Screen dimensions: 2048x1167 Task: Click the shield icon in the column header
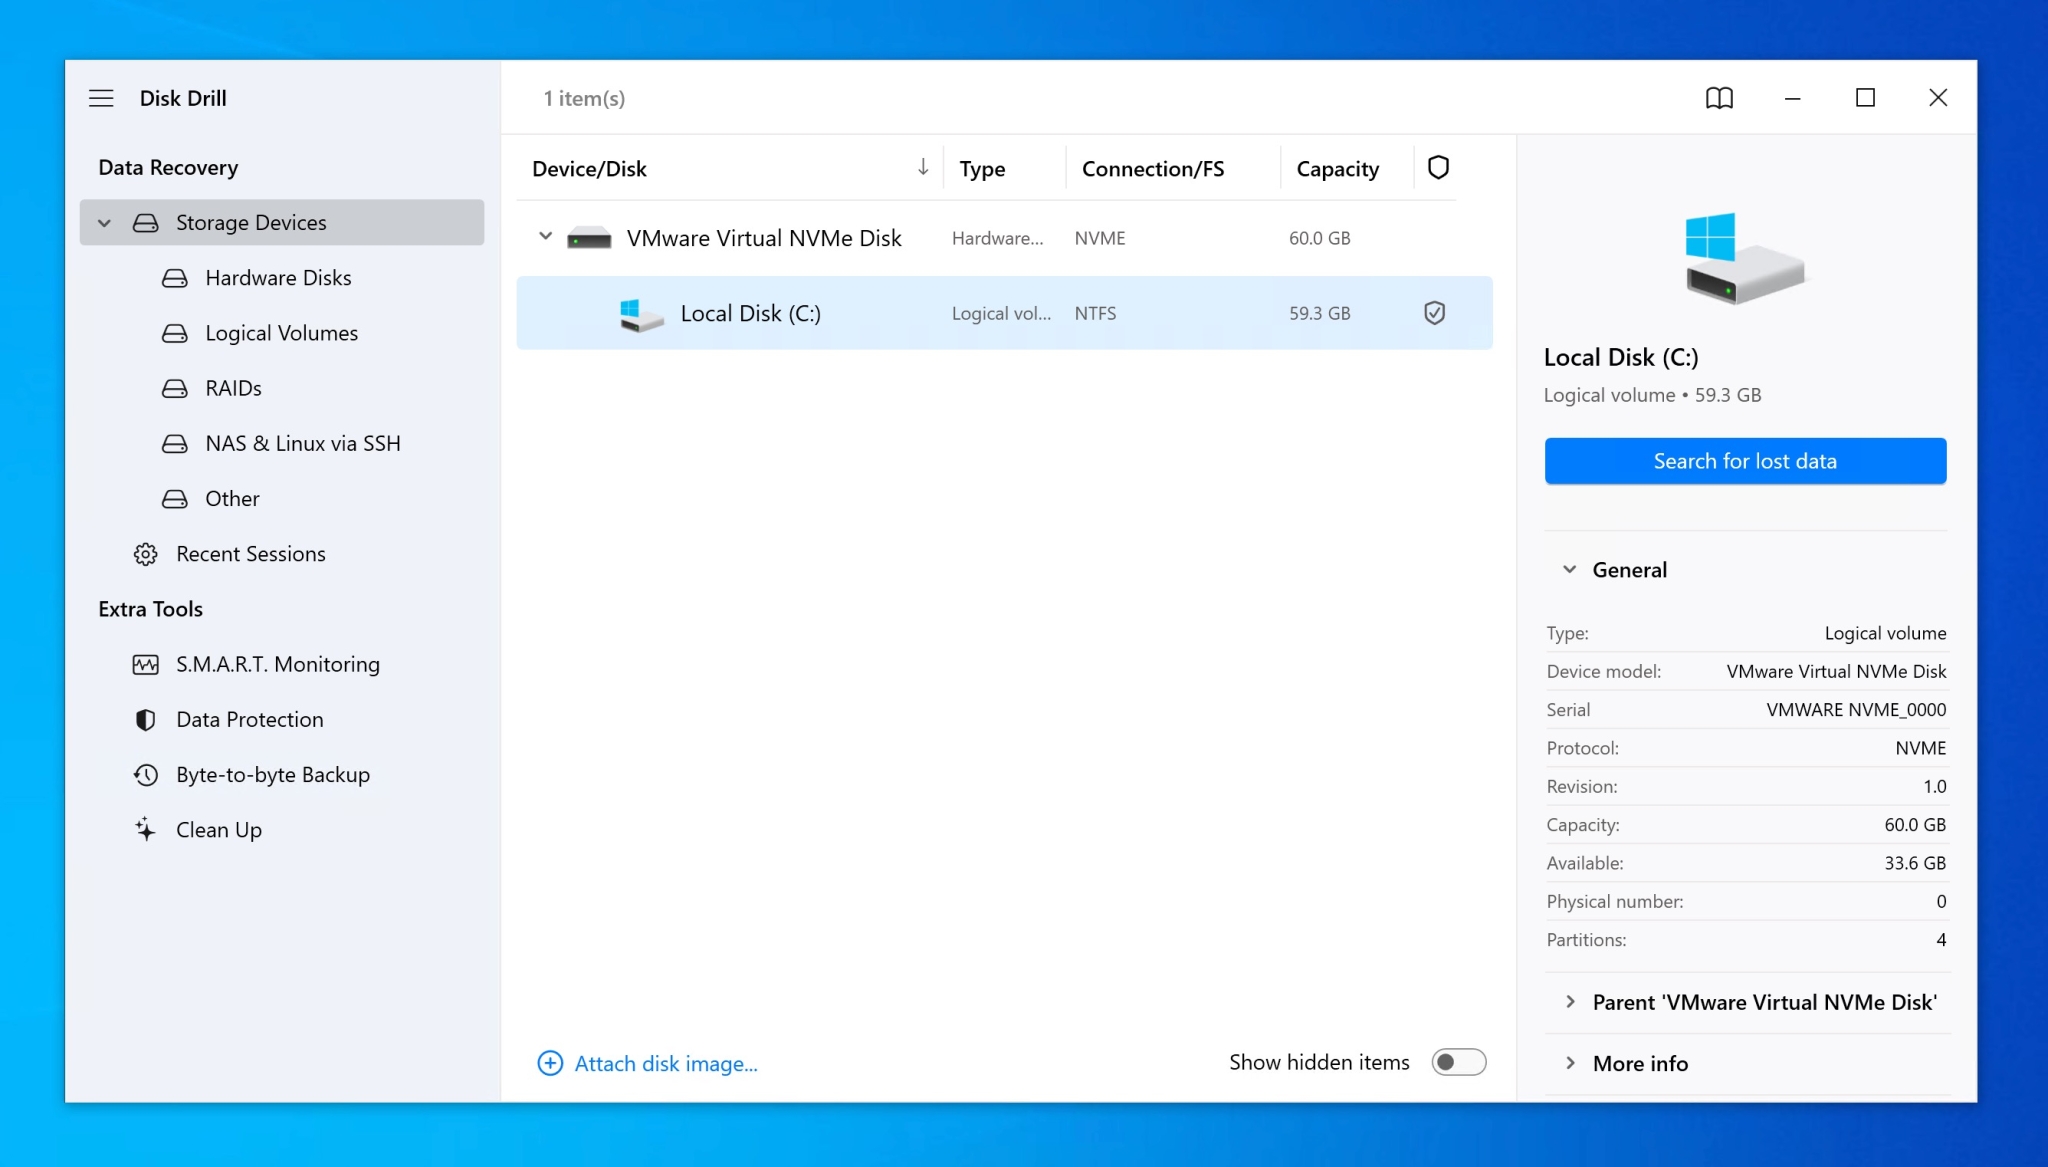[x=1438, y=167]
